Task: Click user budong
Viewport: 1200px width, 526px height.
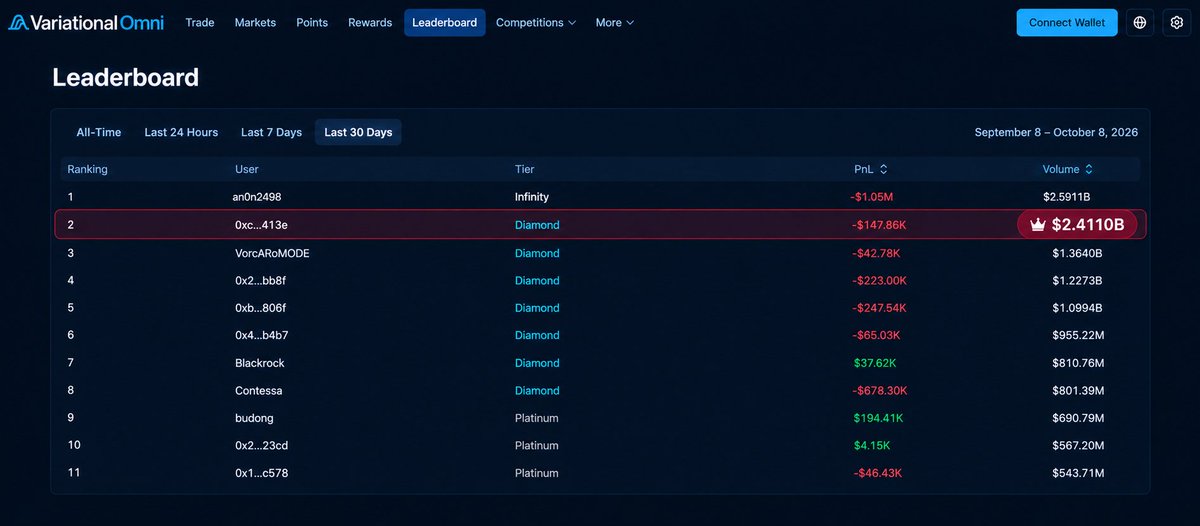Action: [x=253, y=418]
